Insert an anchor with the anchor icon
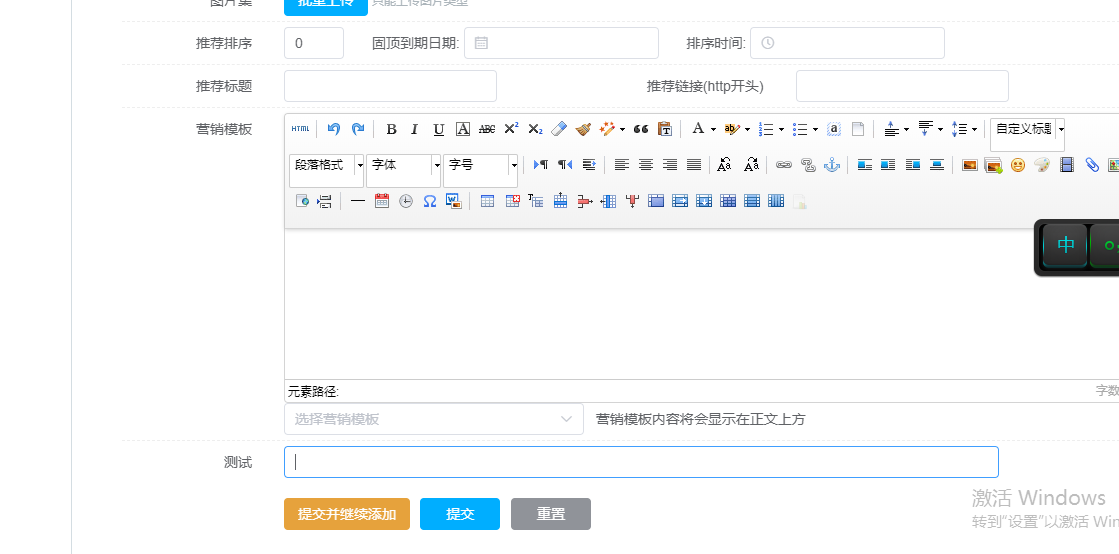 pos(831,165)
